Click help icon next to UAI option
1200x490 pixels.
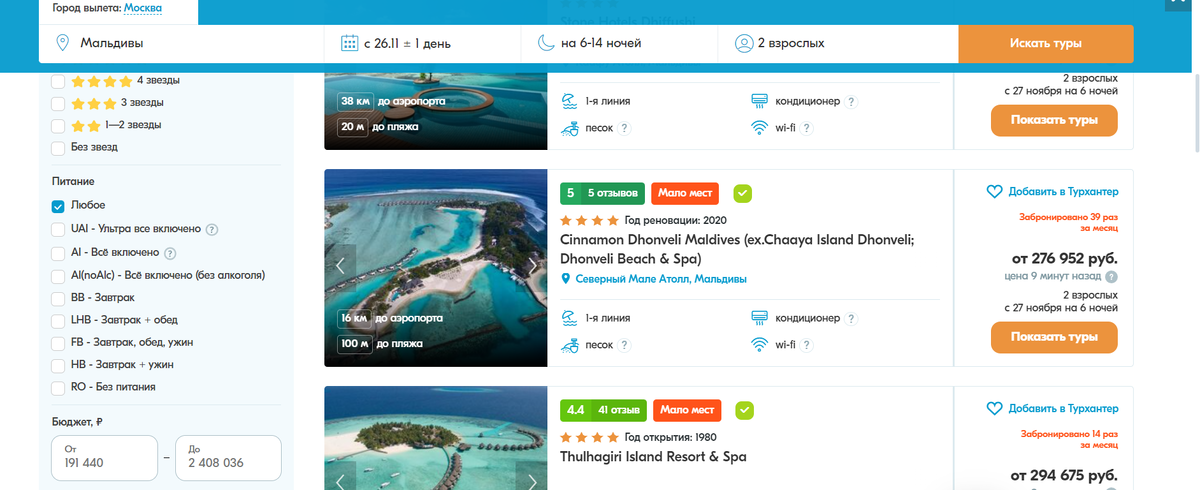point(211,229)
